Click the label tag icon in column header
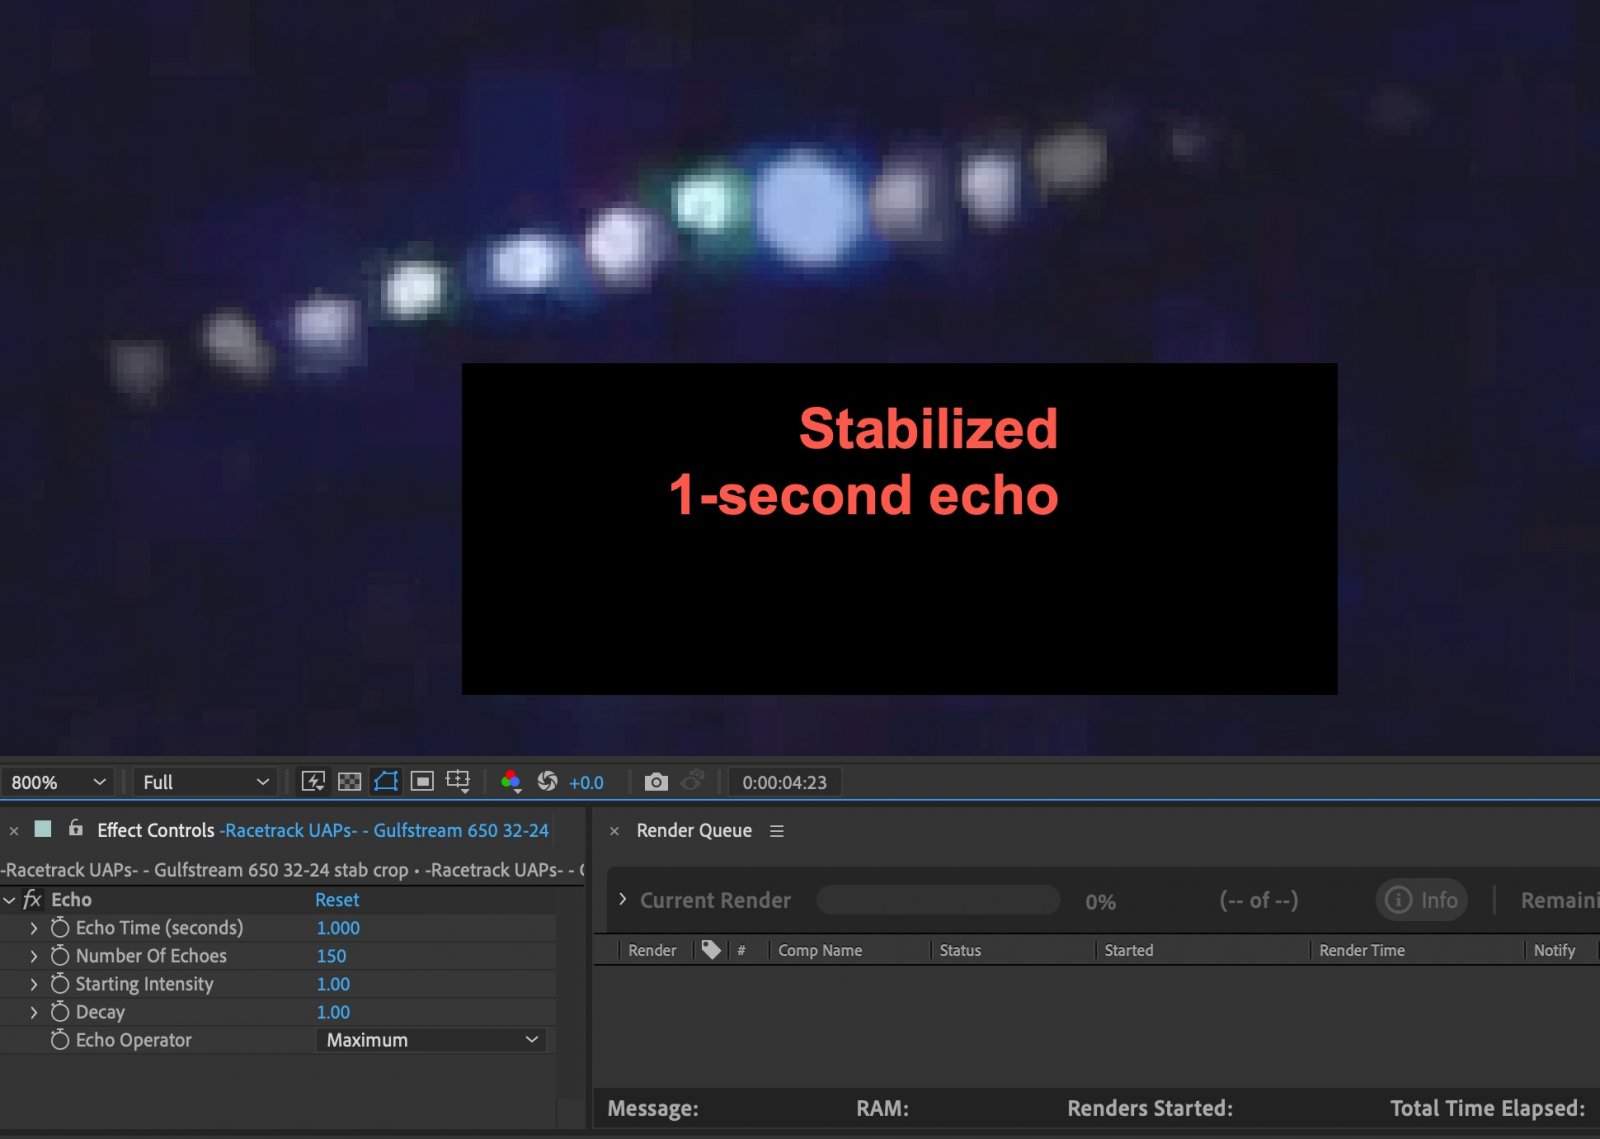This screenshot has height=1139, width=1600. 711,950
